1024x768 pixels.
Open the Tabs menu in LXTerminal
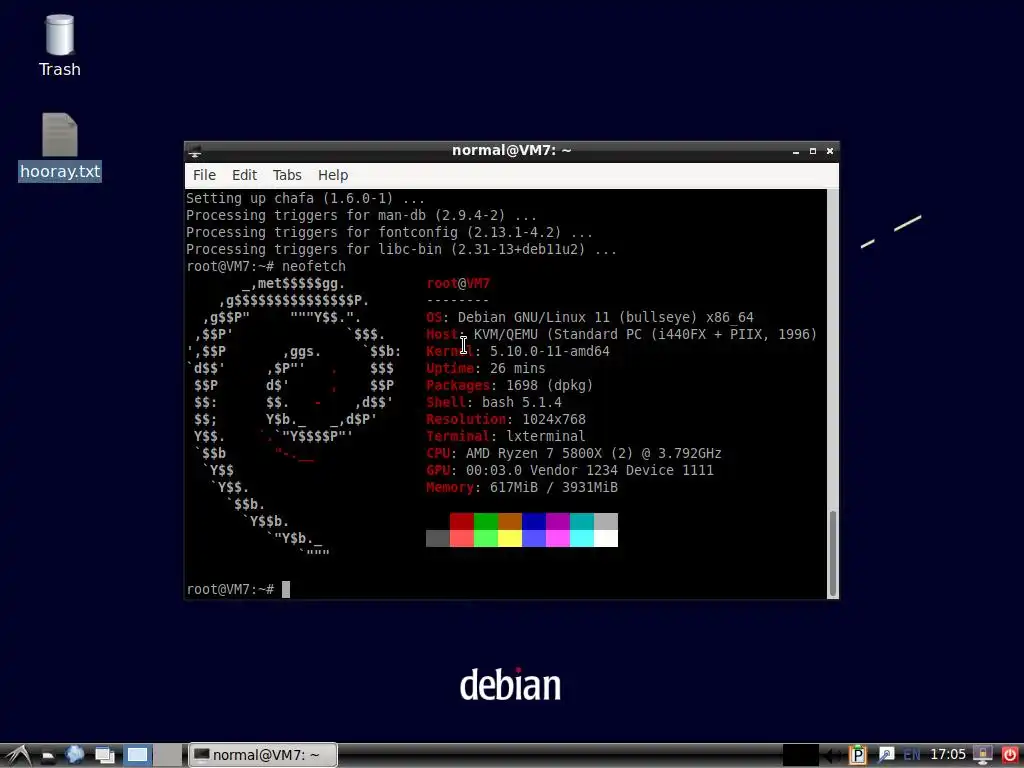(287, 175)
